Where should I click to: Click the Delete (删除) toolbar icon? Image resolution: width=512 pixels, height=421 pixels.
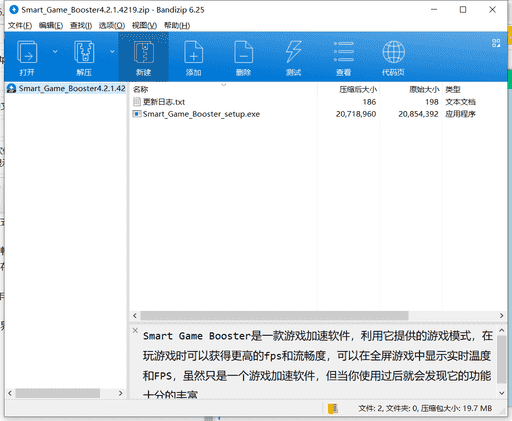point(243,52)
